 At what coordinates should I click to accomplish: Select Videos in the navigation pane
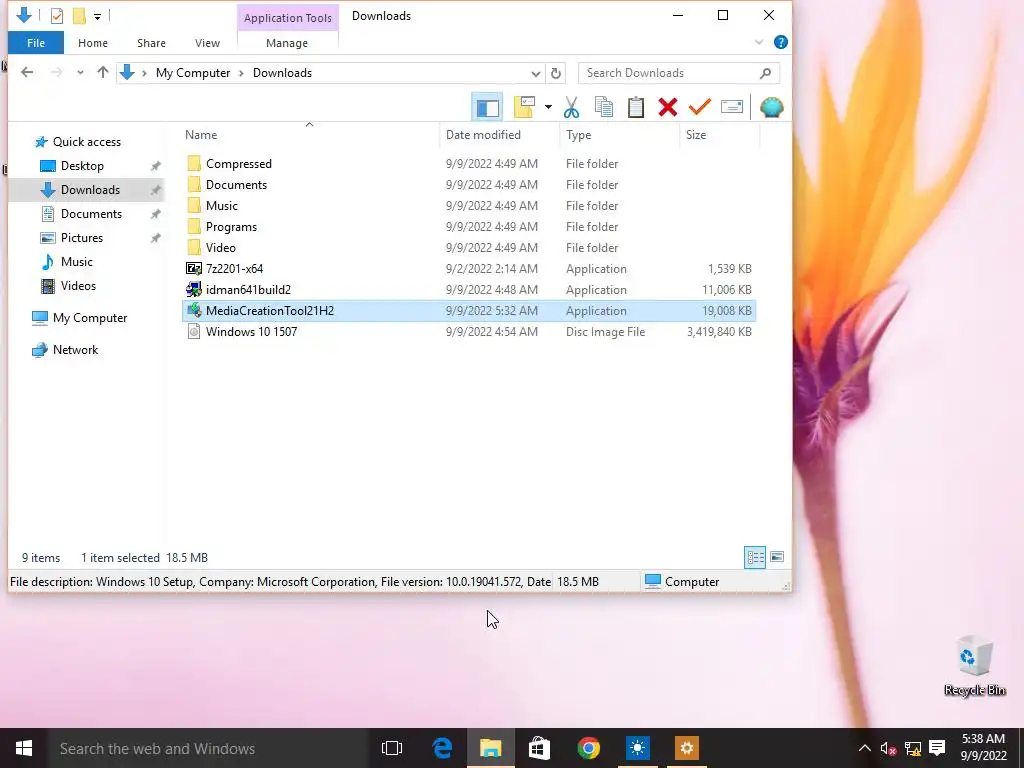(x=78, y=286)
